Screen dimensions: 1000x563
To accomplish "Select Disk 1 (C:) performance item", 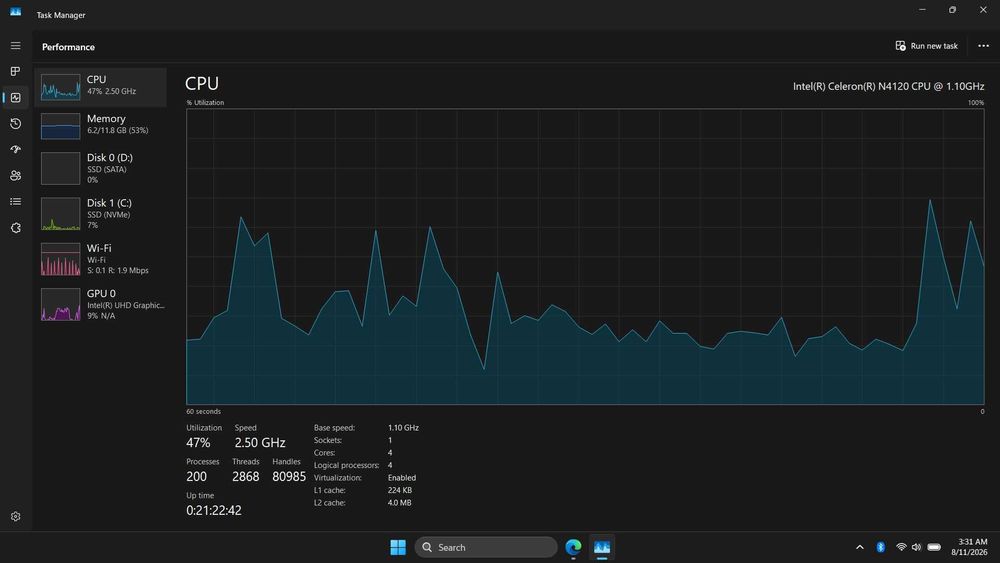I will coord(101,214).
